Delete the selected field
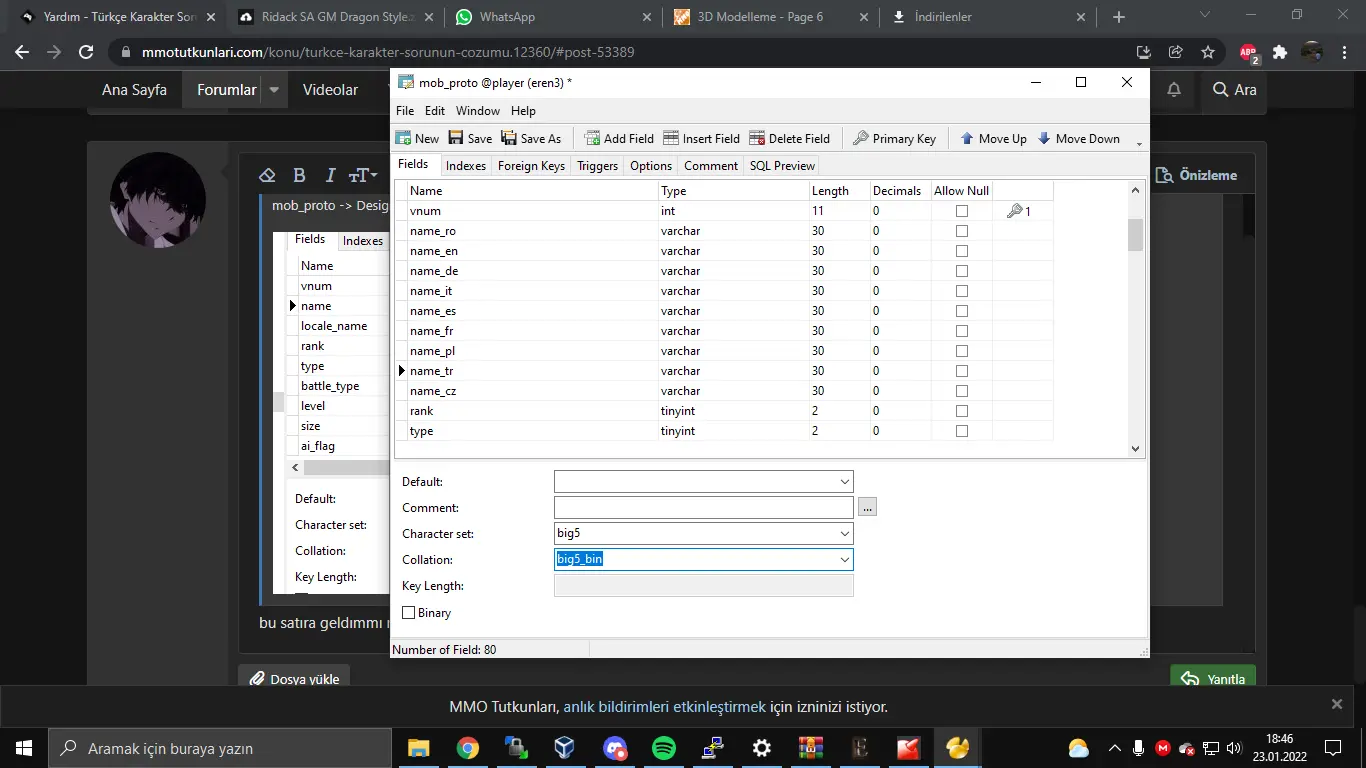Image resolution: width=1366 pixels, height=768 pixels. 757,138
